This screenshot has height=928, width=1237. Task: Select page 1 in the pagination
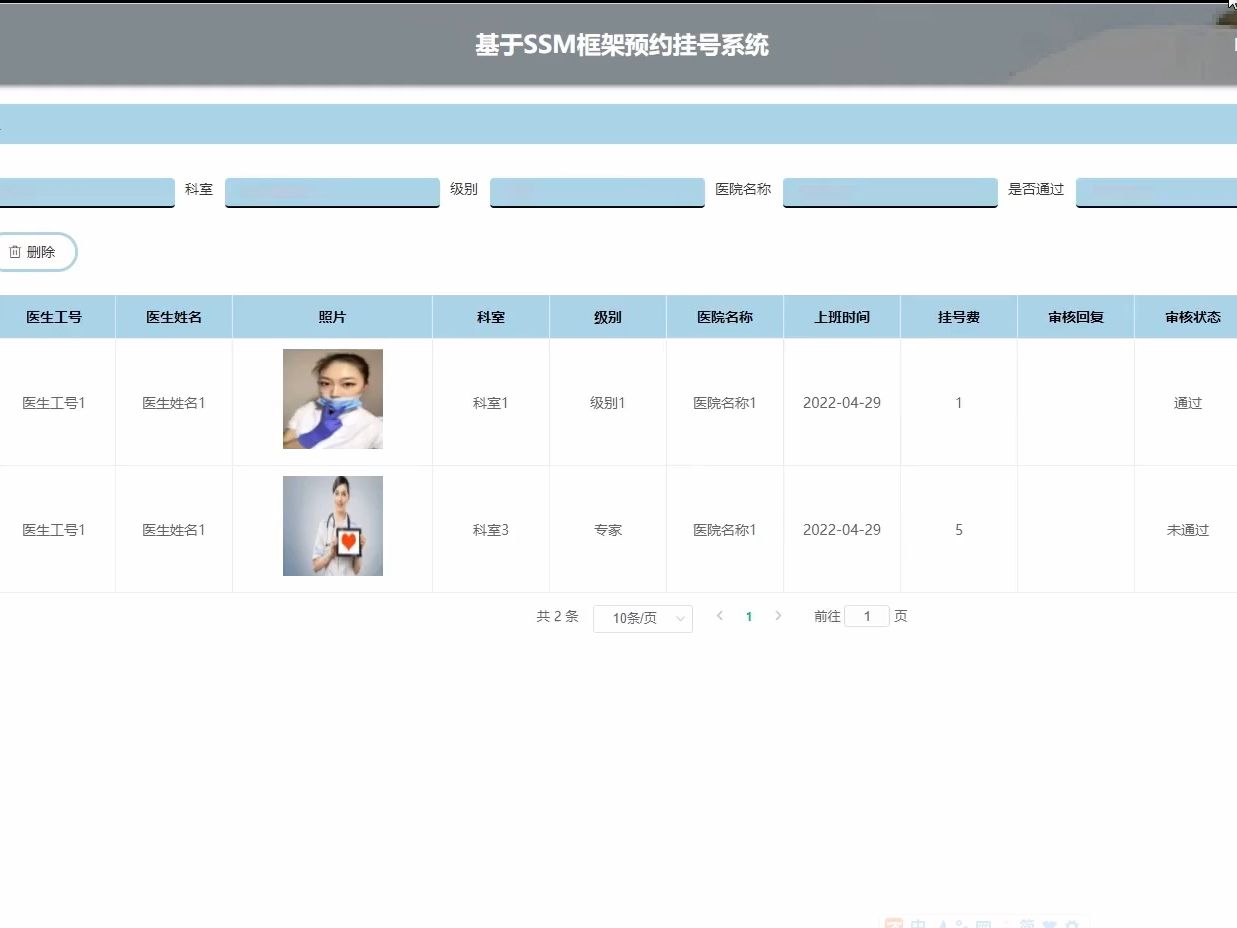point(749,617)
